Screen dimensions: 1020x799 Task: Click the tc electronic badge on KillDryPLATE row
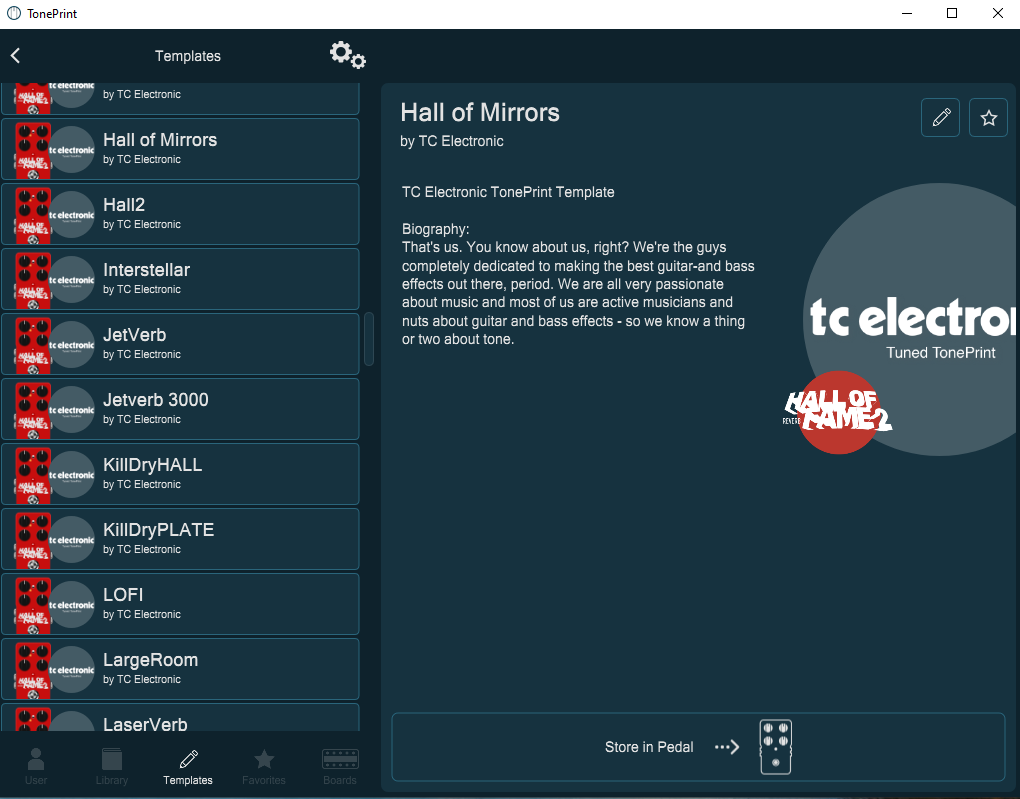click(x=73, y=539)
